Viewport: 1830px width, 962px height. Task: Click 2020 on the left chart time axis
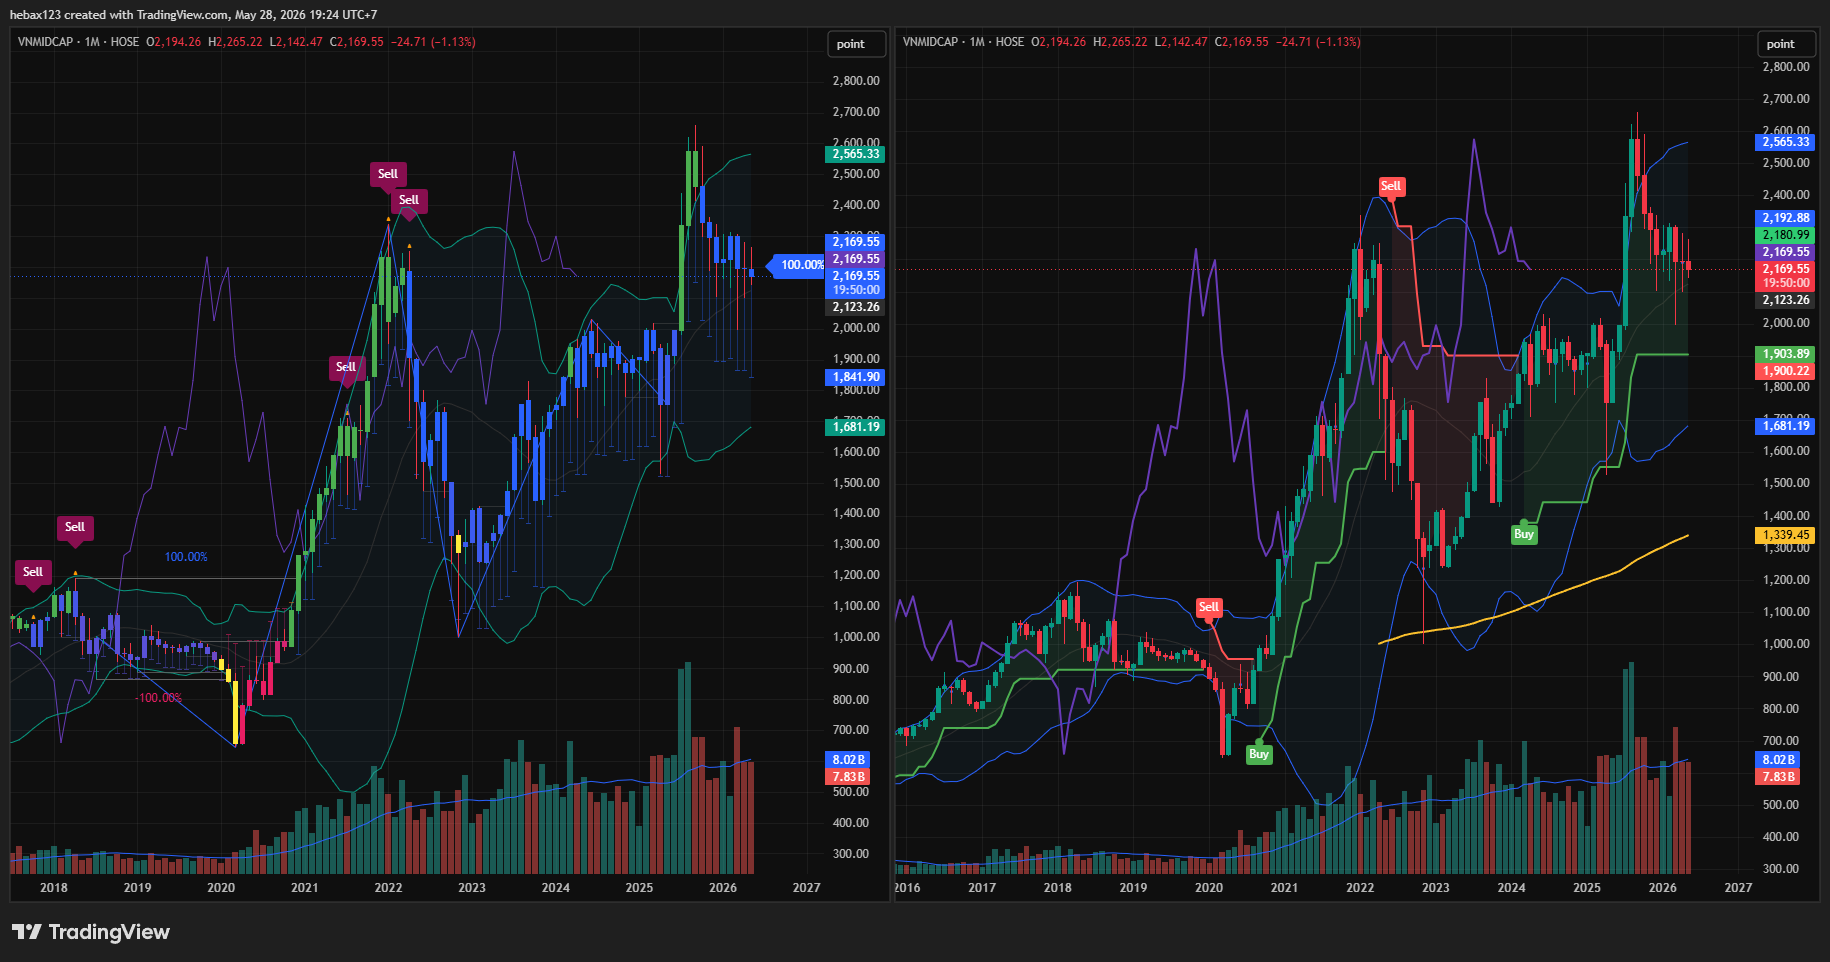[x=221, y=888]
